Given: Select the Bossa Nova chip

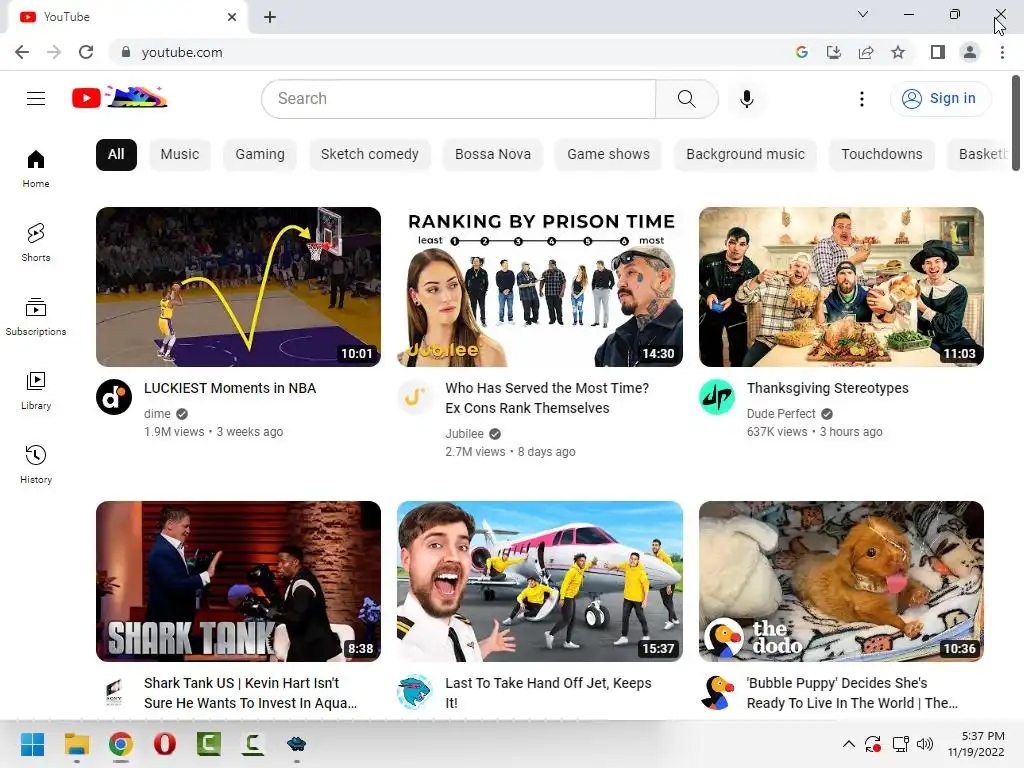Looking at the screenshot, I should point(493,155).
